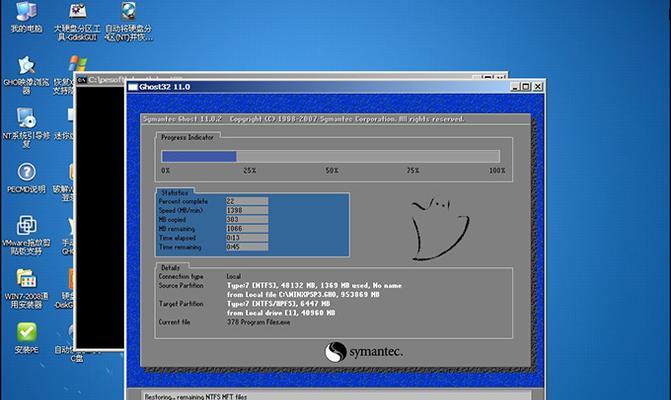This screenshot has height=400, width=671.
Task: Click the Speed value 1398
Action: click(x=247, y=210)
